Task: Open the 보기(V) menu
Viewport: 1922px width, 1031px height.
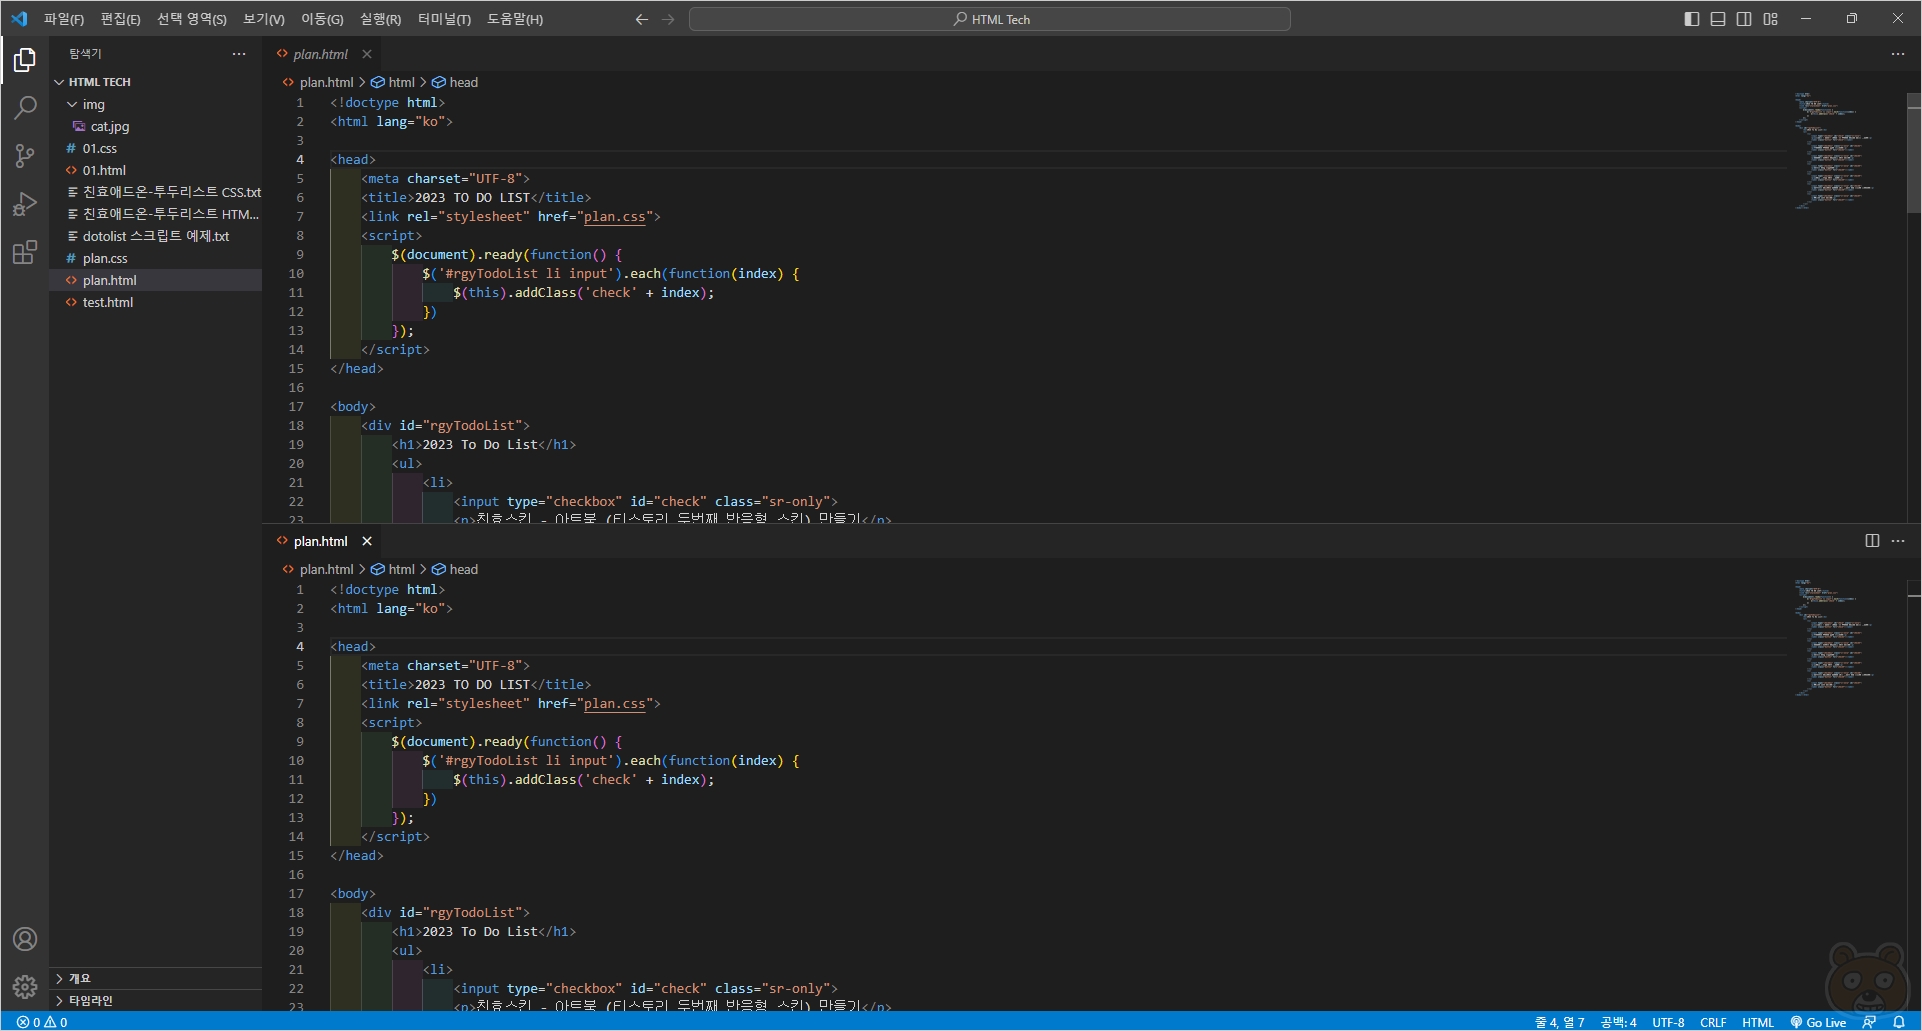Action: [264, 19]
